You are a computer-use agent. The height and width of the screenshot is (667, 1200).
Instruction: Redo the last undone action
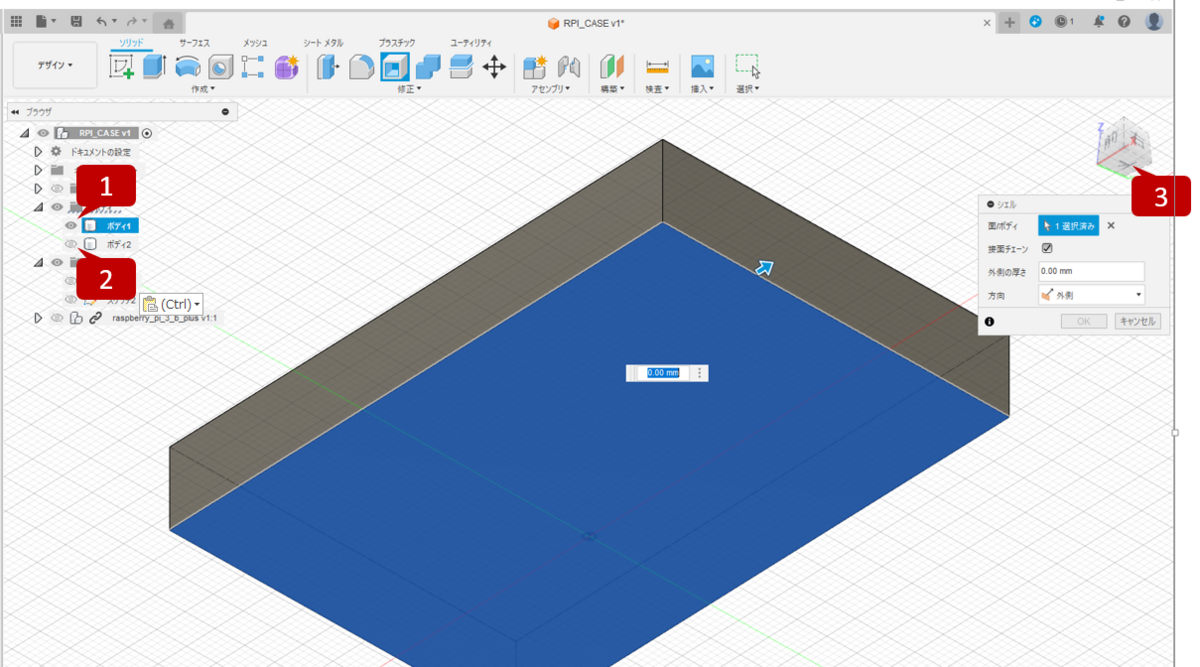[136, 21]
